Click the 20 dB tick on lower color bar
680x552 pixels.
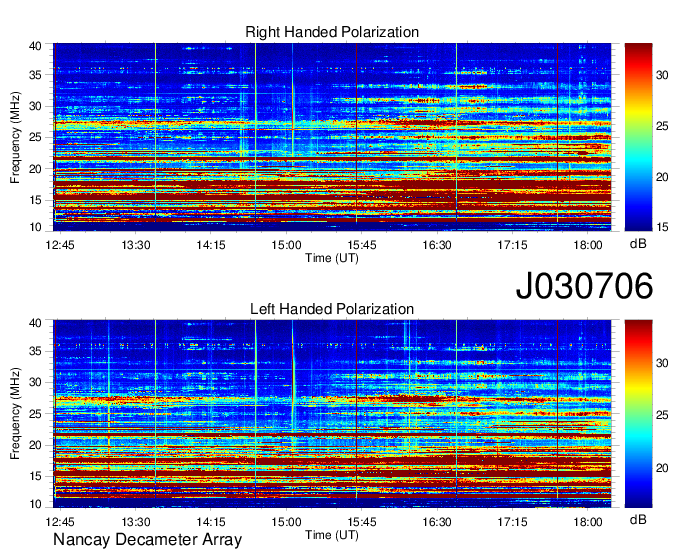click(662, 468)
